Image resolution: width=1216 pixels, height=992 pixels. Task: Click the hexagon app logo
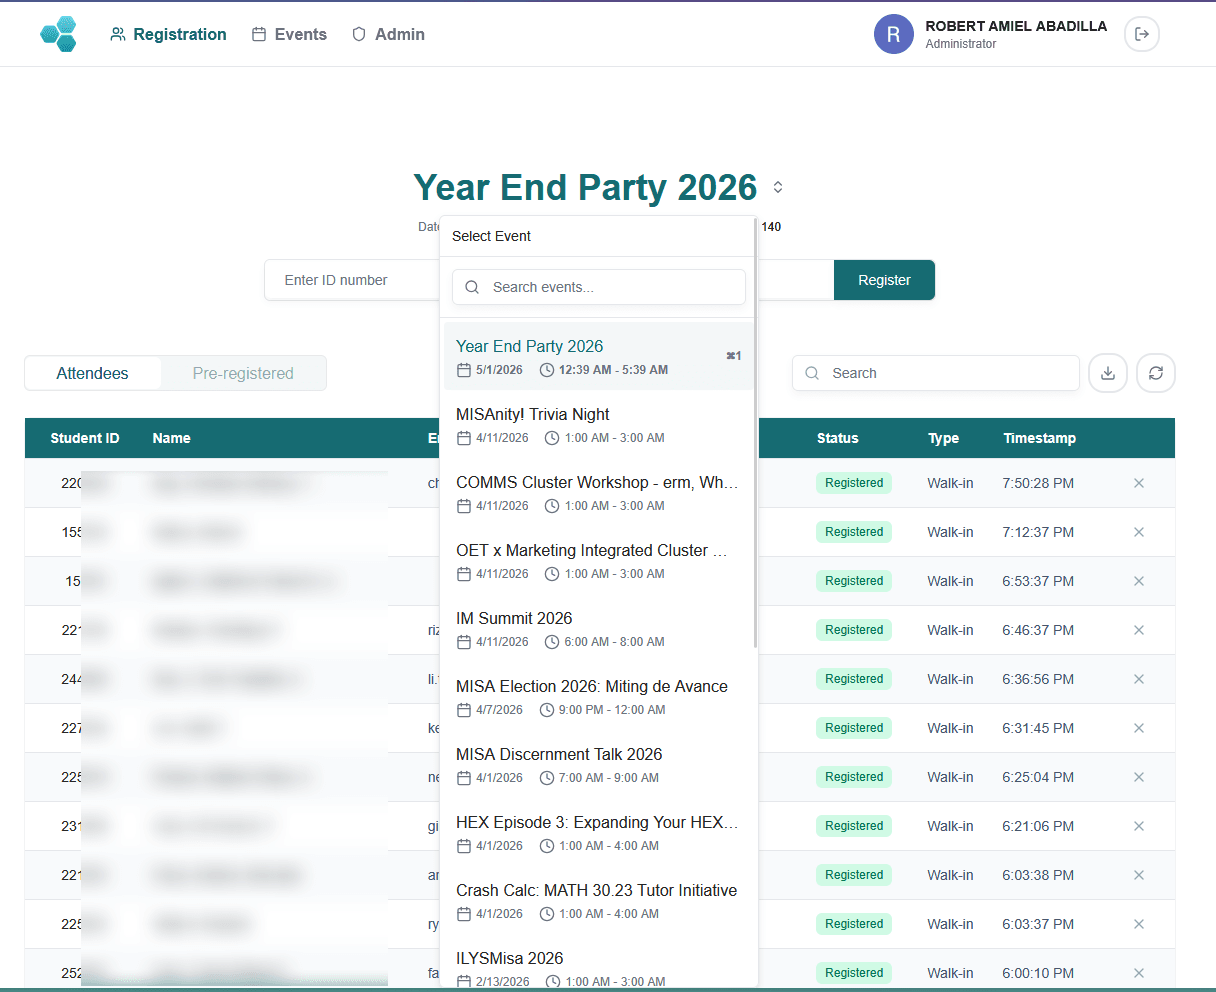point(59,34)
